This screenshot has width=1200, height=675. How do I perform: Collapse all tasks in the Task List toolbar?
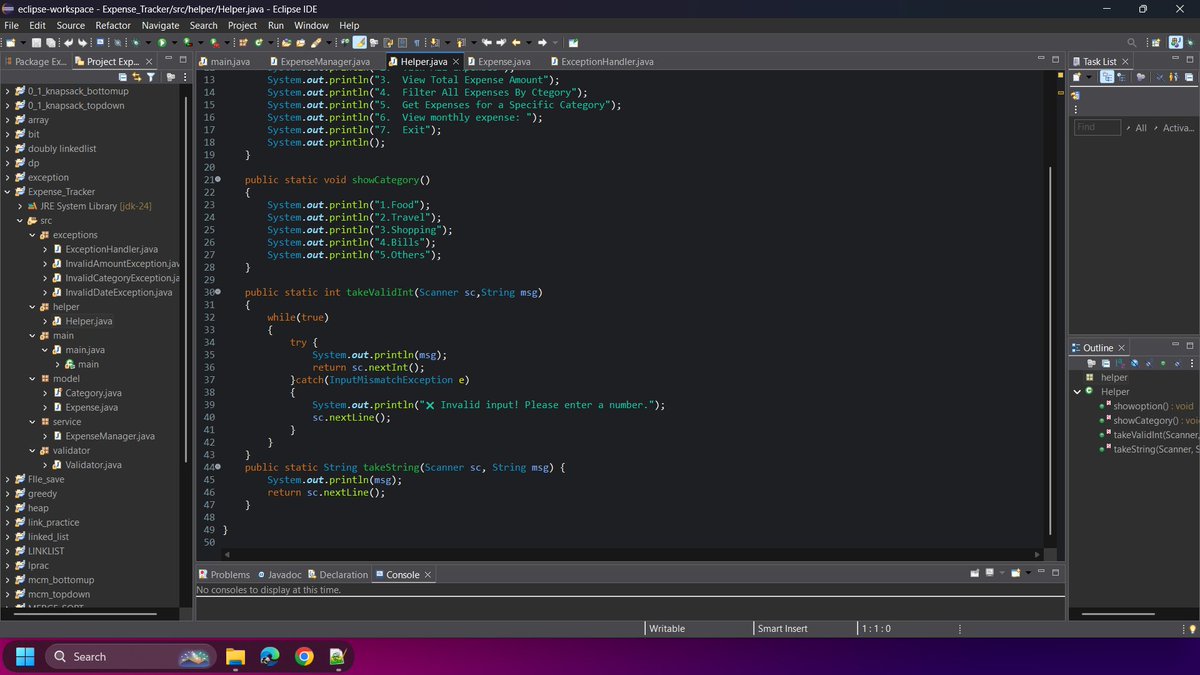pyautogui.click(x=1189, y=77)
